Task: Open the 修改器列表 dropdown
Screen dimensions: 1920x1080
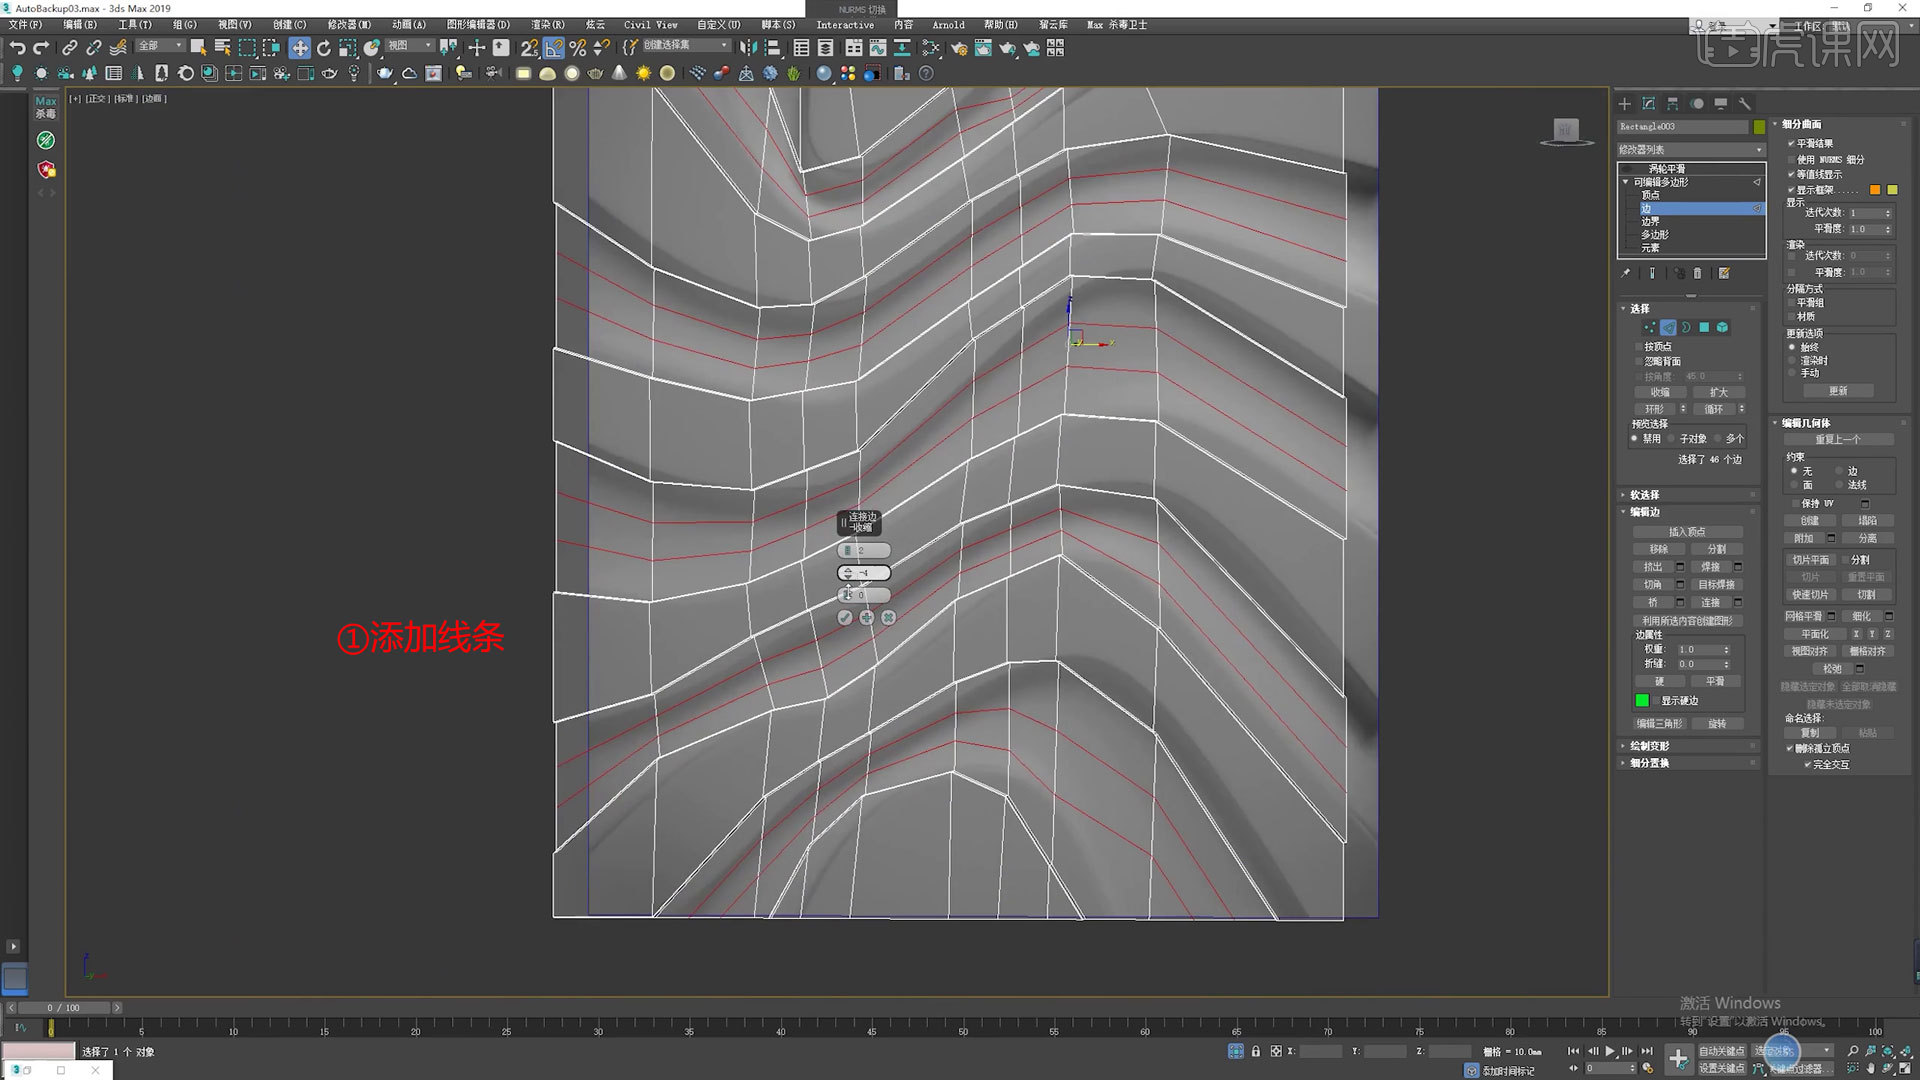Action: point(1690,149)
